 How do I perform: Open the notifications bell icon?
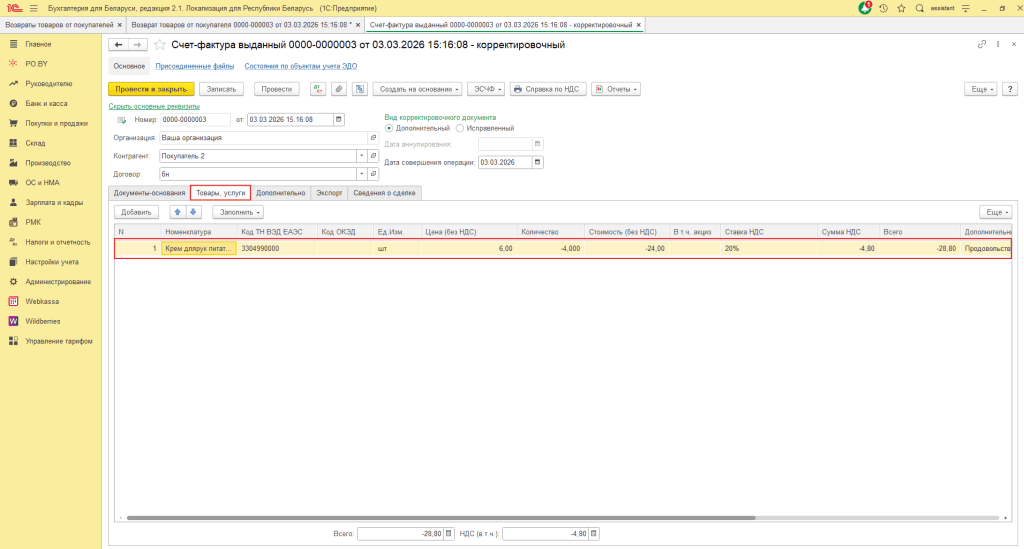point(865,8)
